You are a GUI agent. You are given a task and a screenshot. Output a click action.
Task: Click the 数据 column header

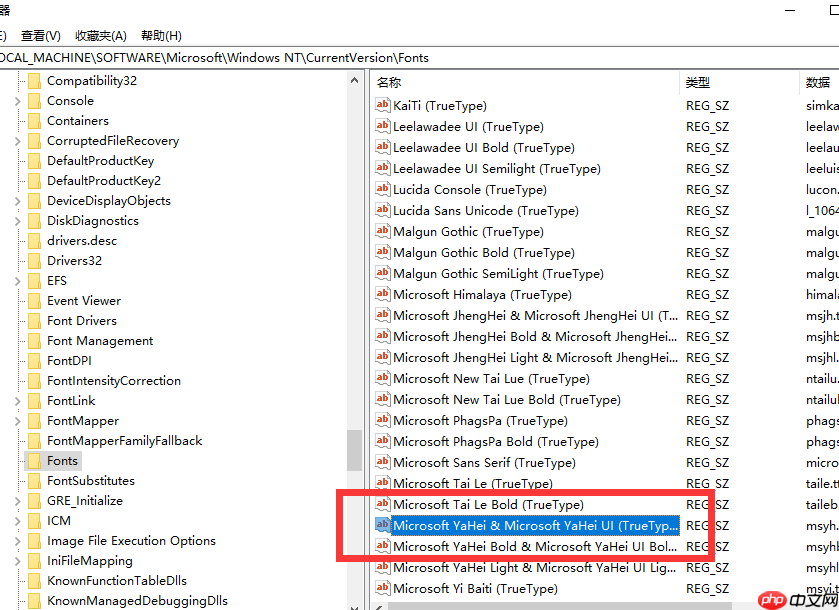click(x=819, y=82)
